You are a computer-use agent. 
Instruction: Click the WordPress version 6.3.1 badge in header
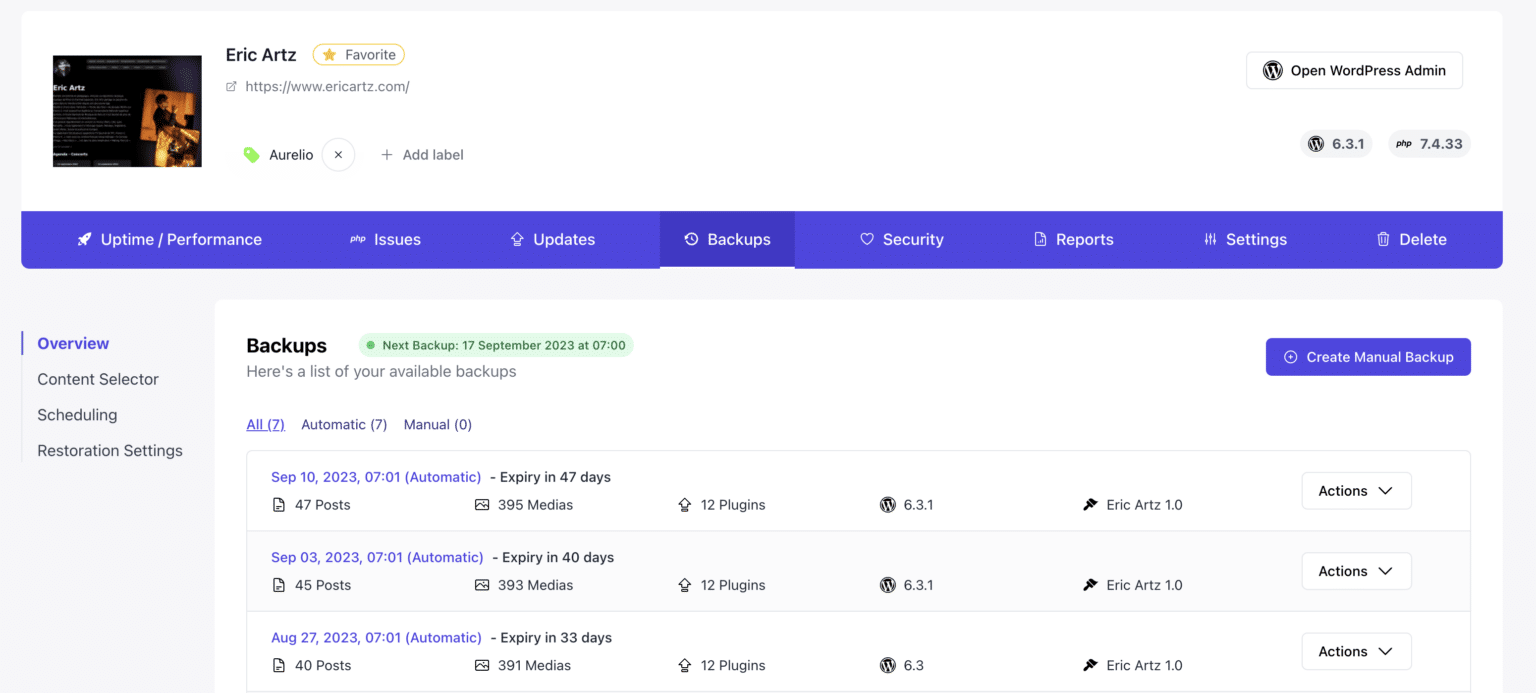pos(1337,144)
